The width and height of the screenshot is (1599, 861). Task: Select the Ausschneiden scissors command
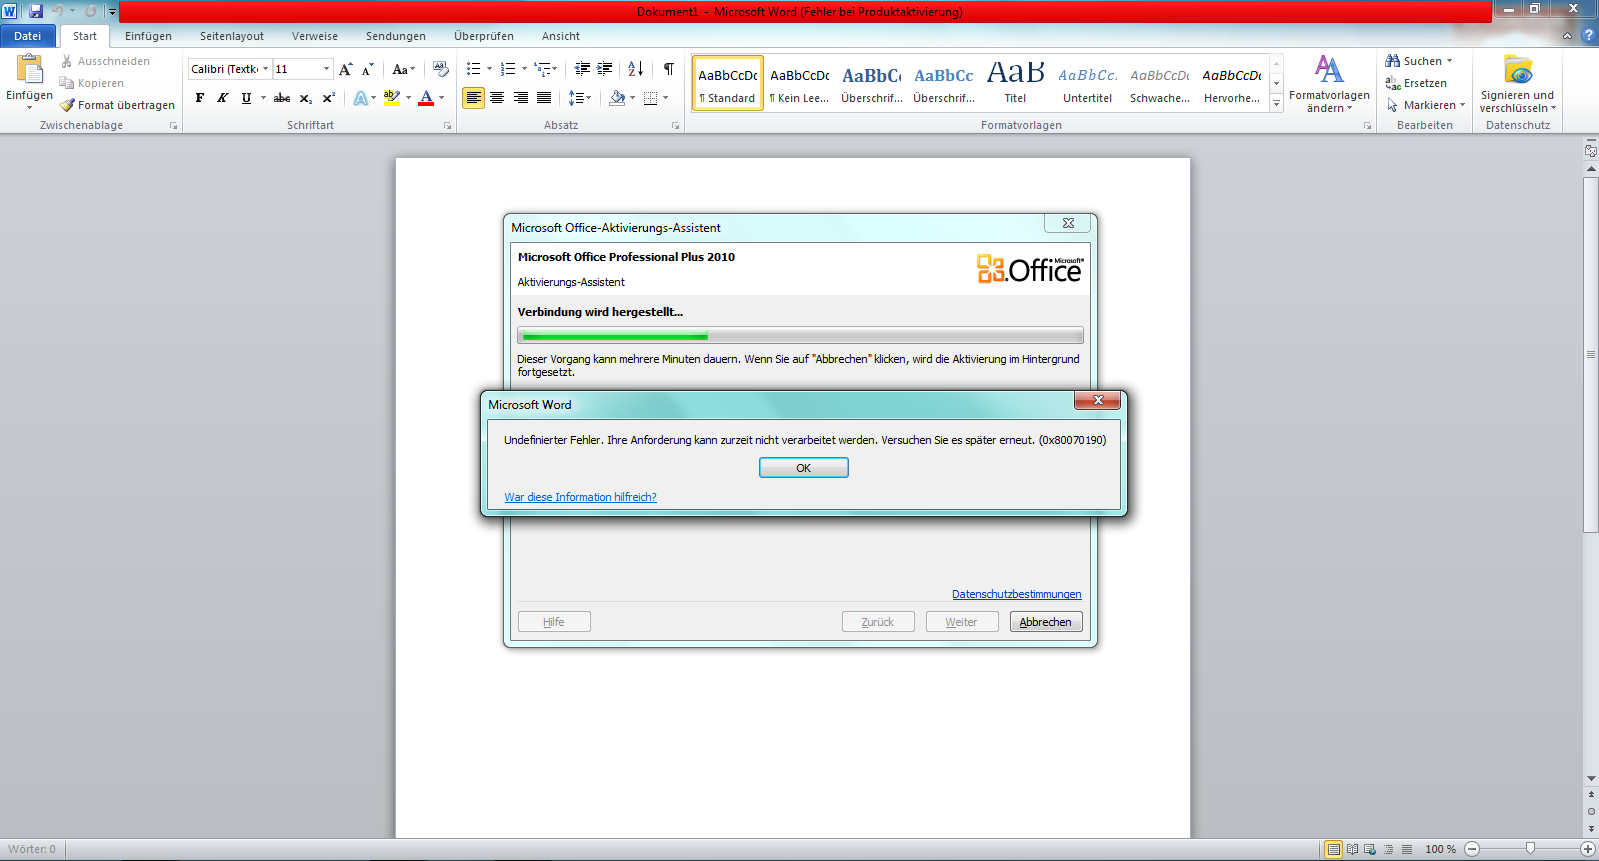pyautogui.click(x=105, y=61)
